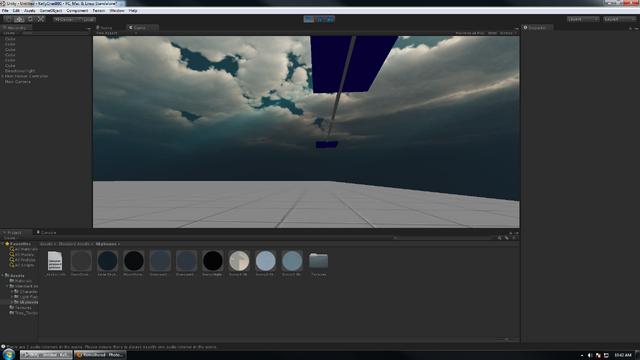Select the Hand tool in the toolbar
The image size is (640, 360).
click(x=9, y=19)
